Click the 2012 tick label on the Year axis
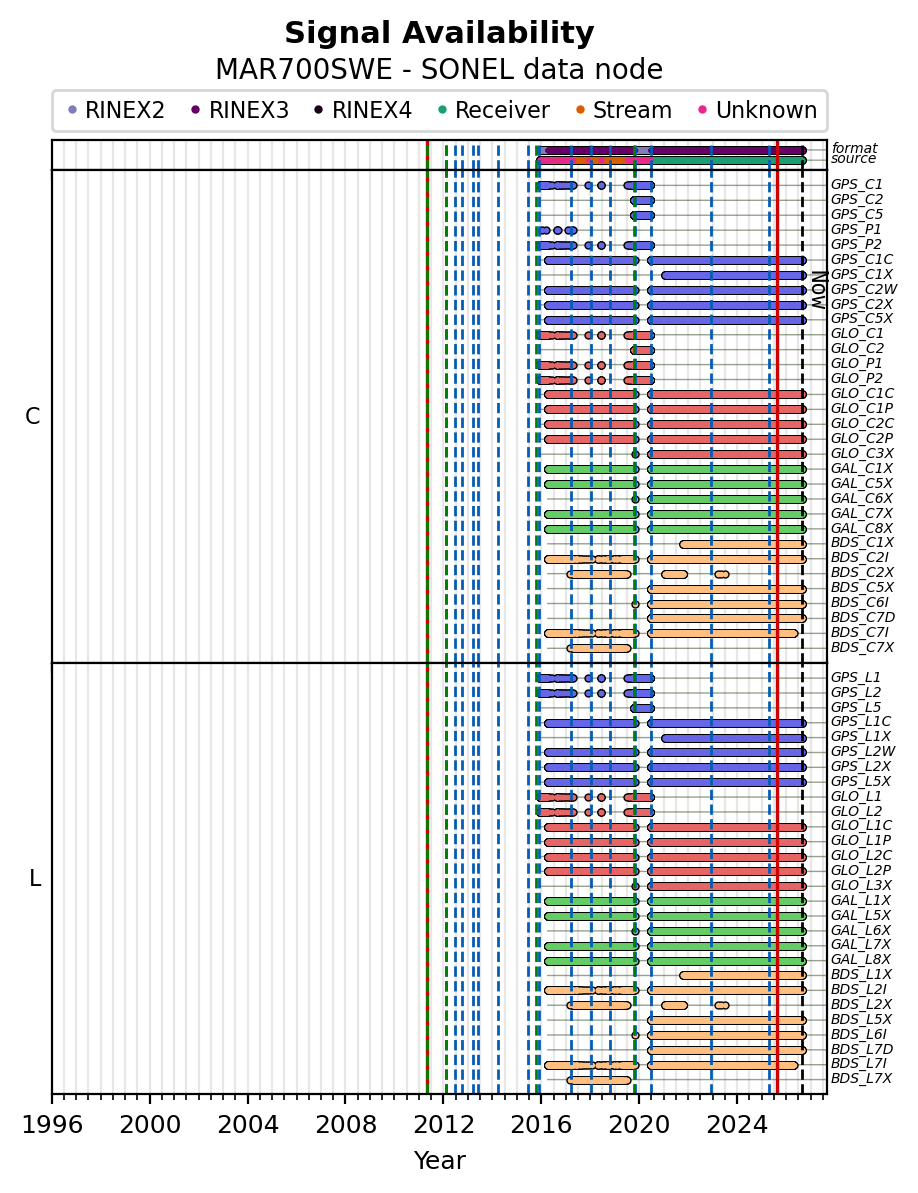 [x=443, y=1125]
